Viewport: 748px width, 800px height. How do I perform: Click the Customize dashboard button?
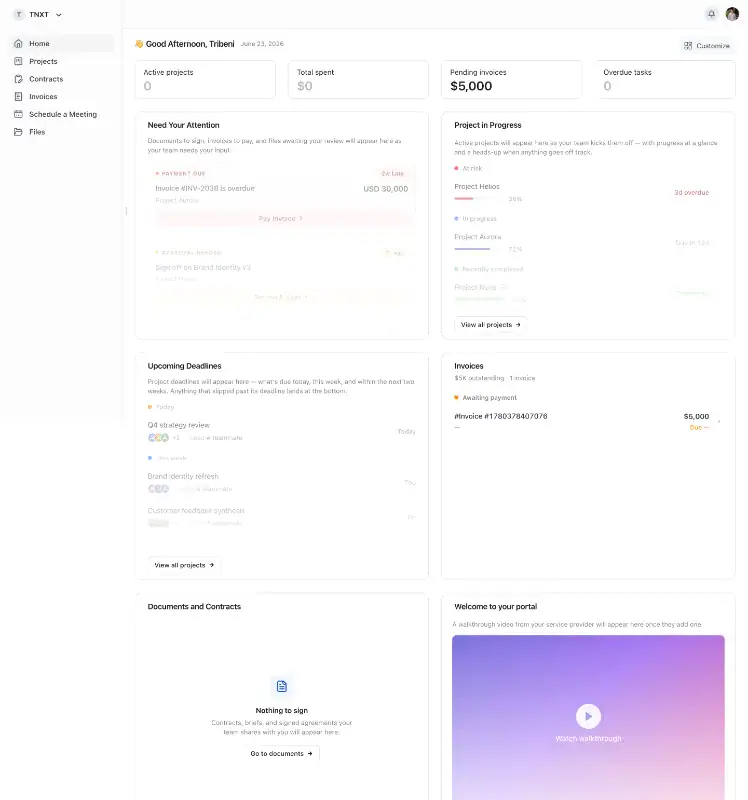[x=707, y=45]
